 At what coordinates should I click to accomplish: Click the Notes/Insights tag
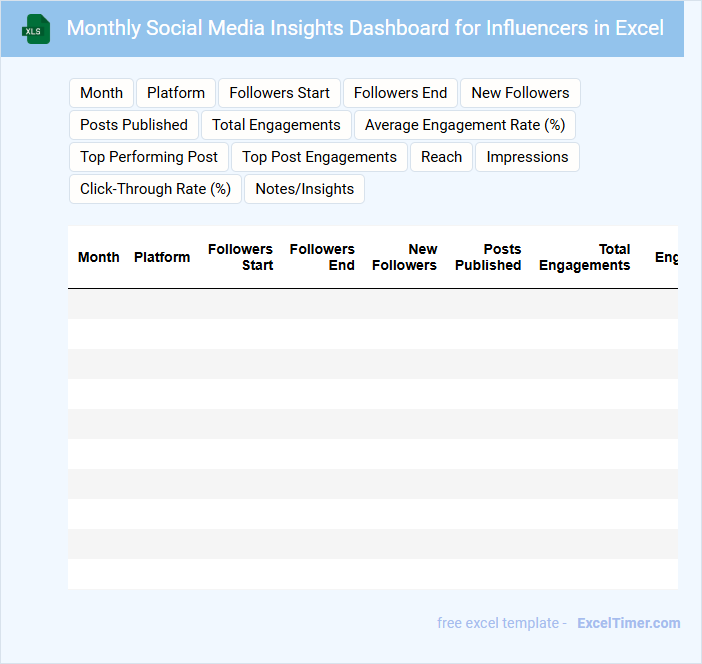tap(304, 189)
